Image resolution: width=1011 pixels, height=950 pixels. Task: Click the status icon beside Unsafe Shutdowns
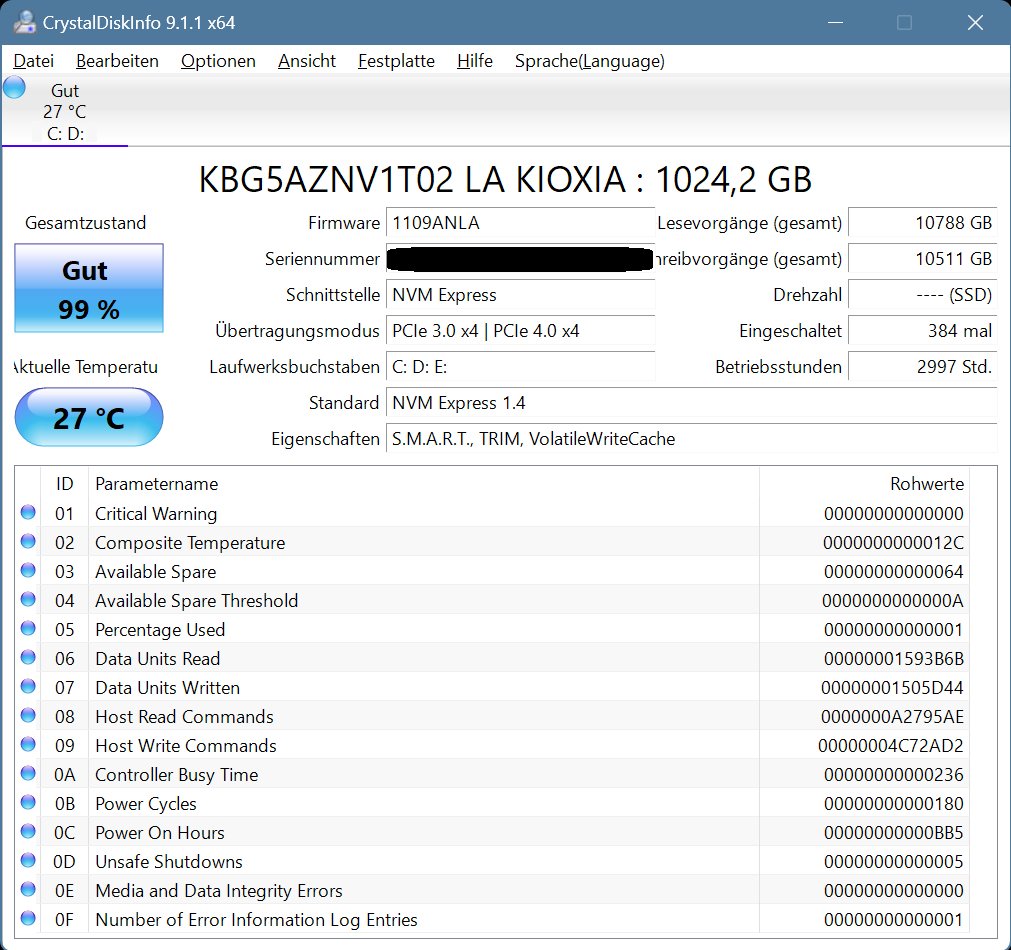tap(29, 861)
